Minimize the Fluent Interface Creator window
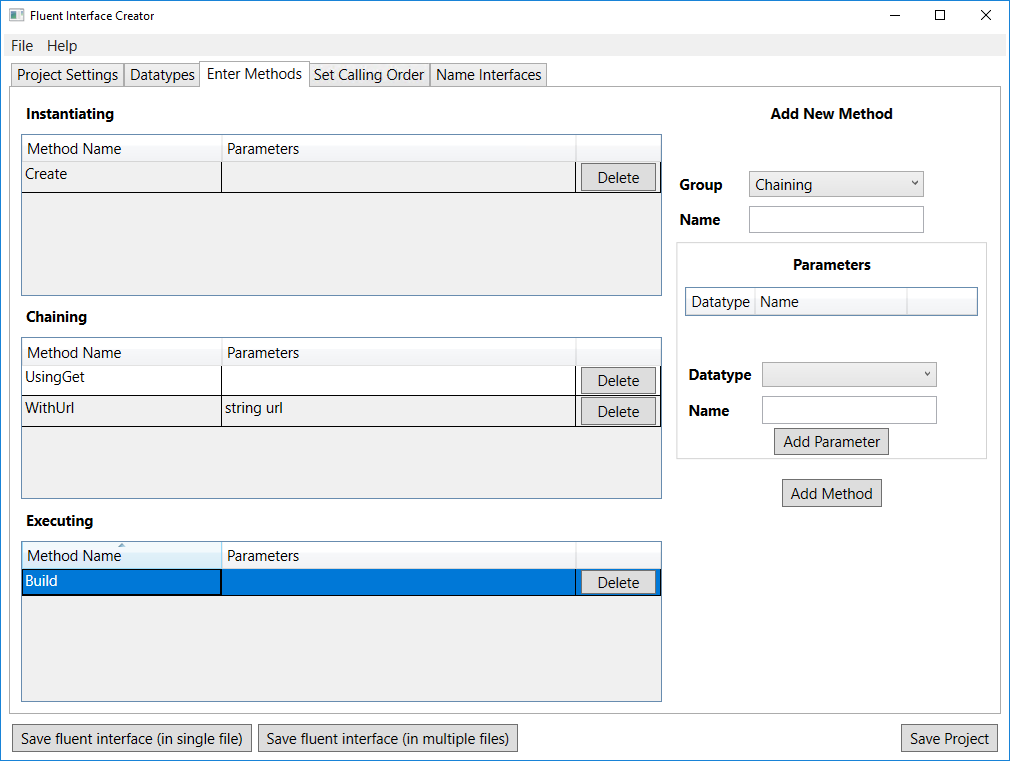This screenshot has width=1010, height=761. pos(895,15)
